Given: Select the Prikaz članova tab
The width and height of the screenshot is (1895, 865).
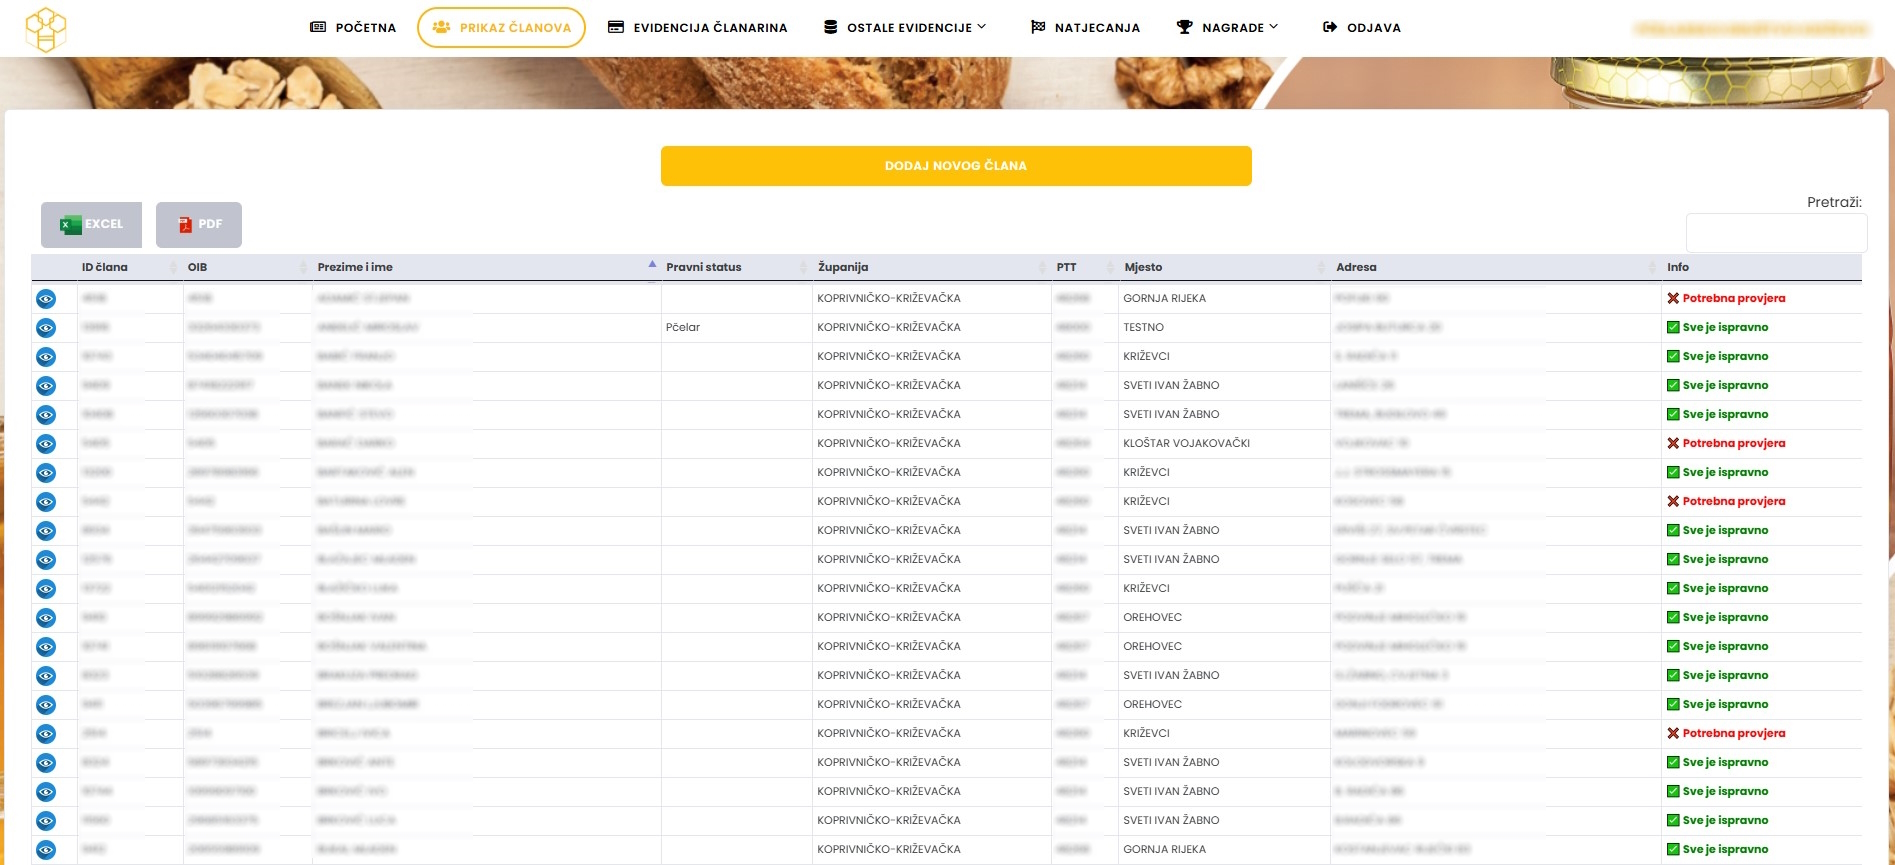Looking at the screenshot, I should click(501, 28).
